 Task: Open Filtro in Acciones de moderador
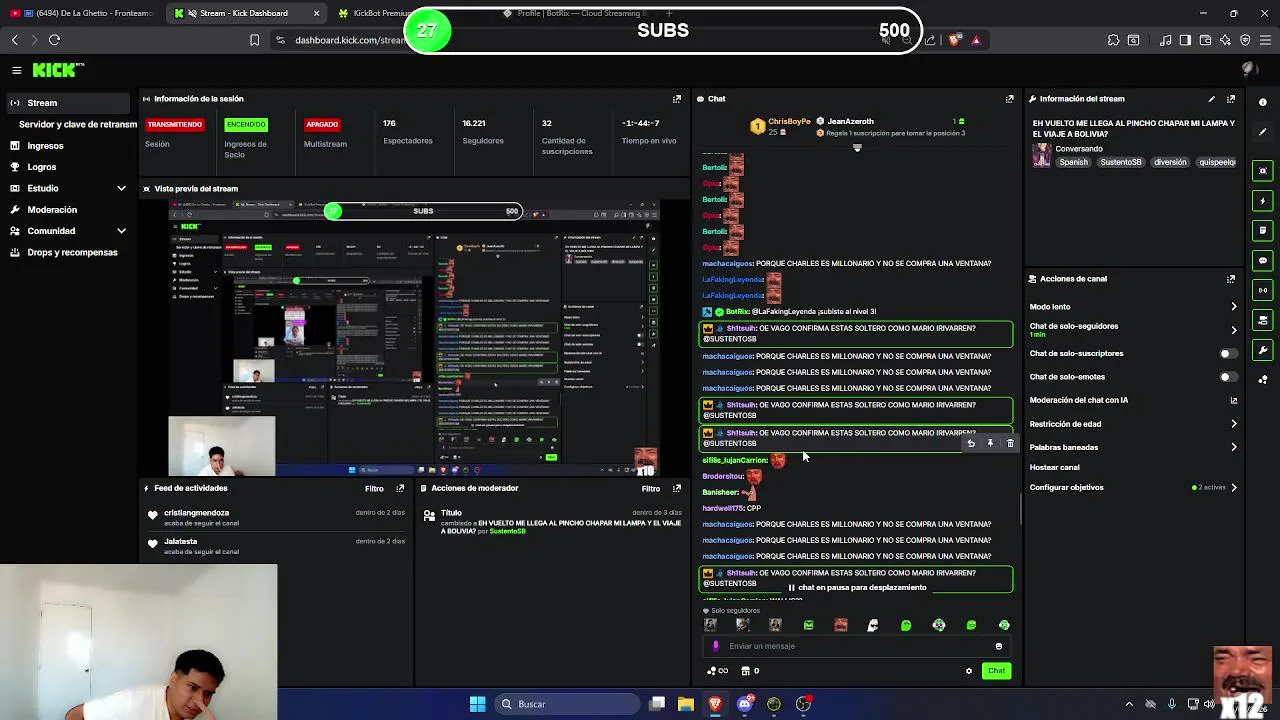(x=651, y=488)
